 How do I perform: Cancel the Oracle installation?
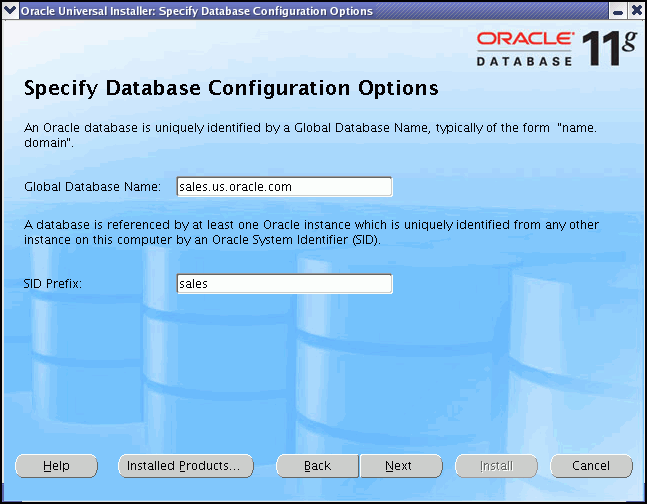coord(590,466)
